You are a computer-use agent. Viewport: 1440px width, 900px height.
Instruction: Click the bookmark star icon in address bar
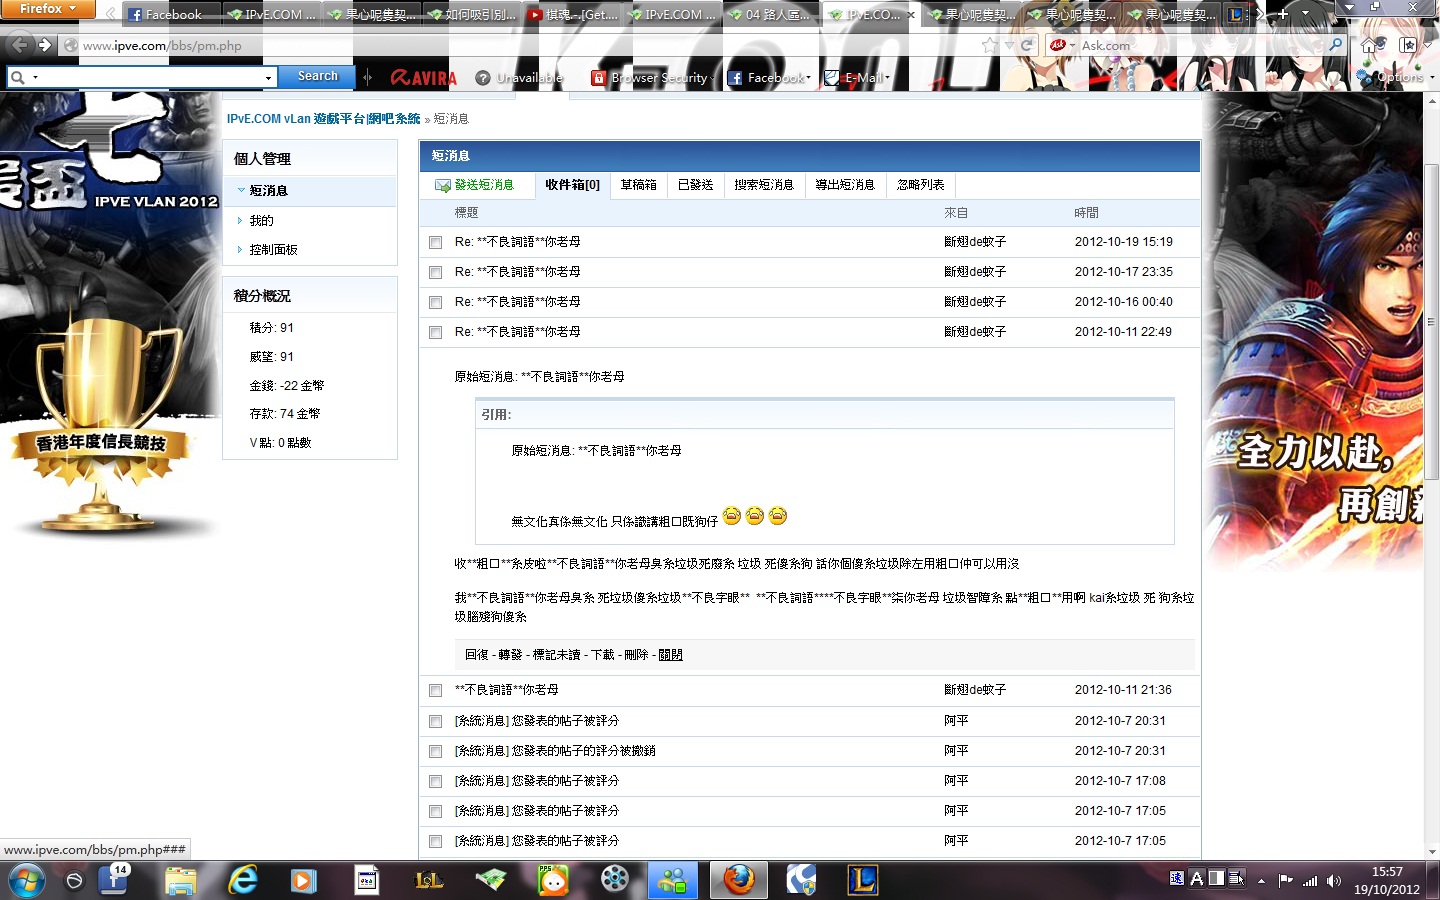989,45
